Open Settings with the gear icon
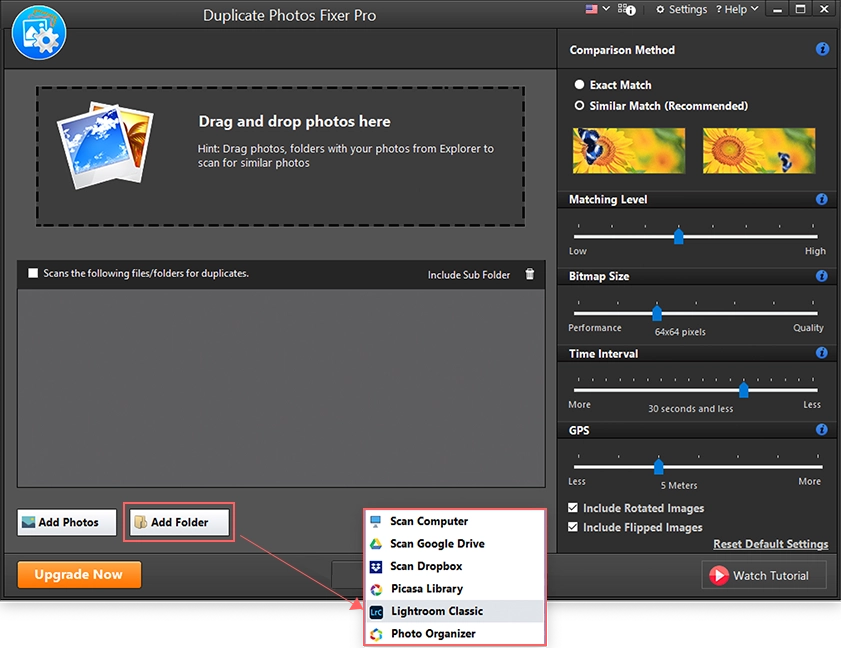 682,10
